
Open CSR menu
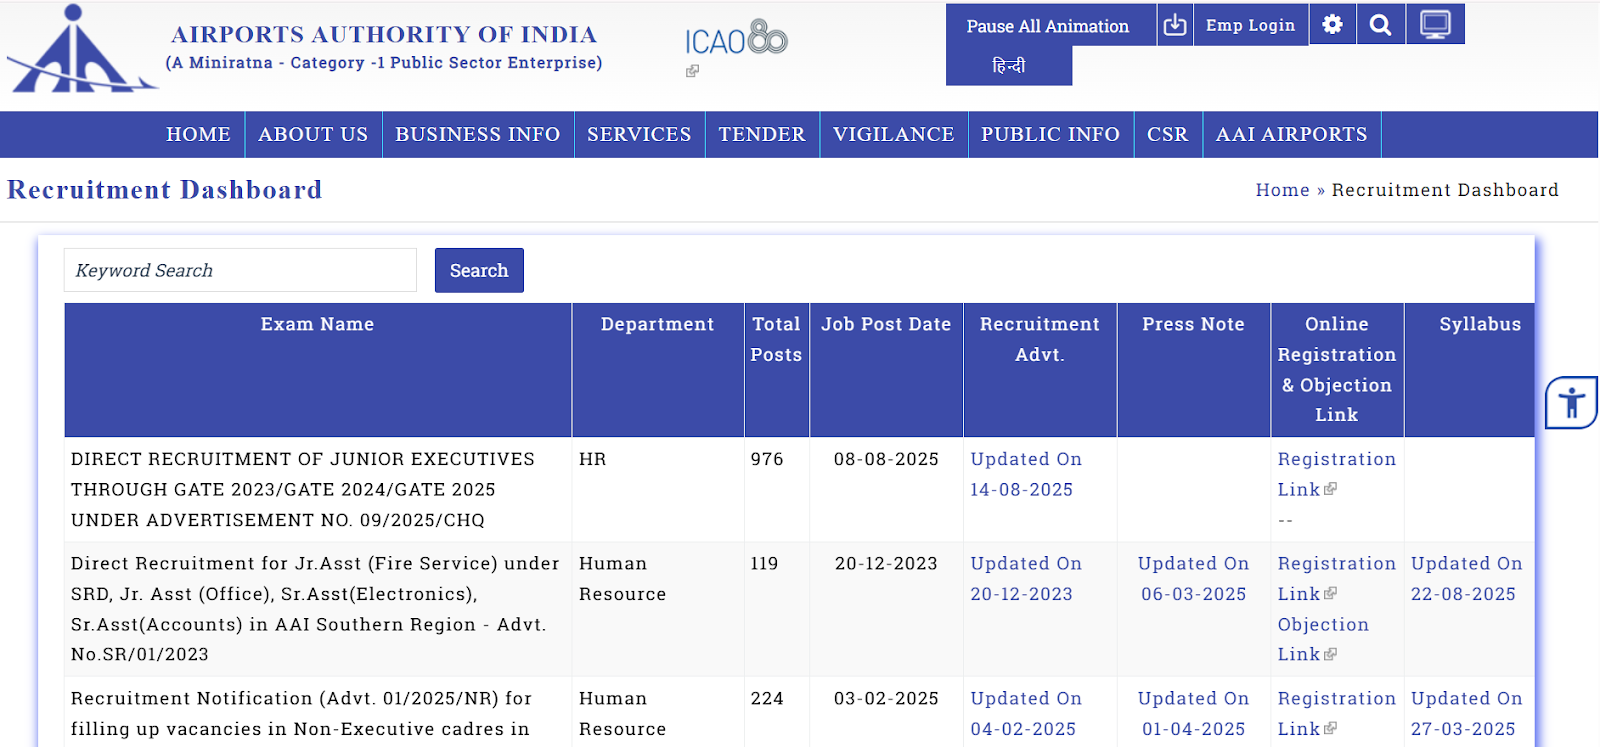[x=1167, y=134]
